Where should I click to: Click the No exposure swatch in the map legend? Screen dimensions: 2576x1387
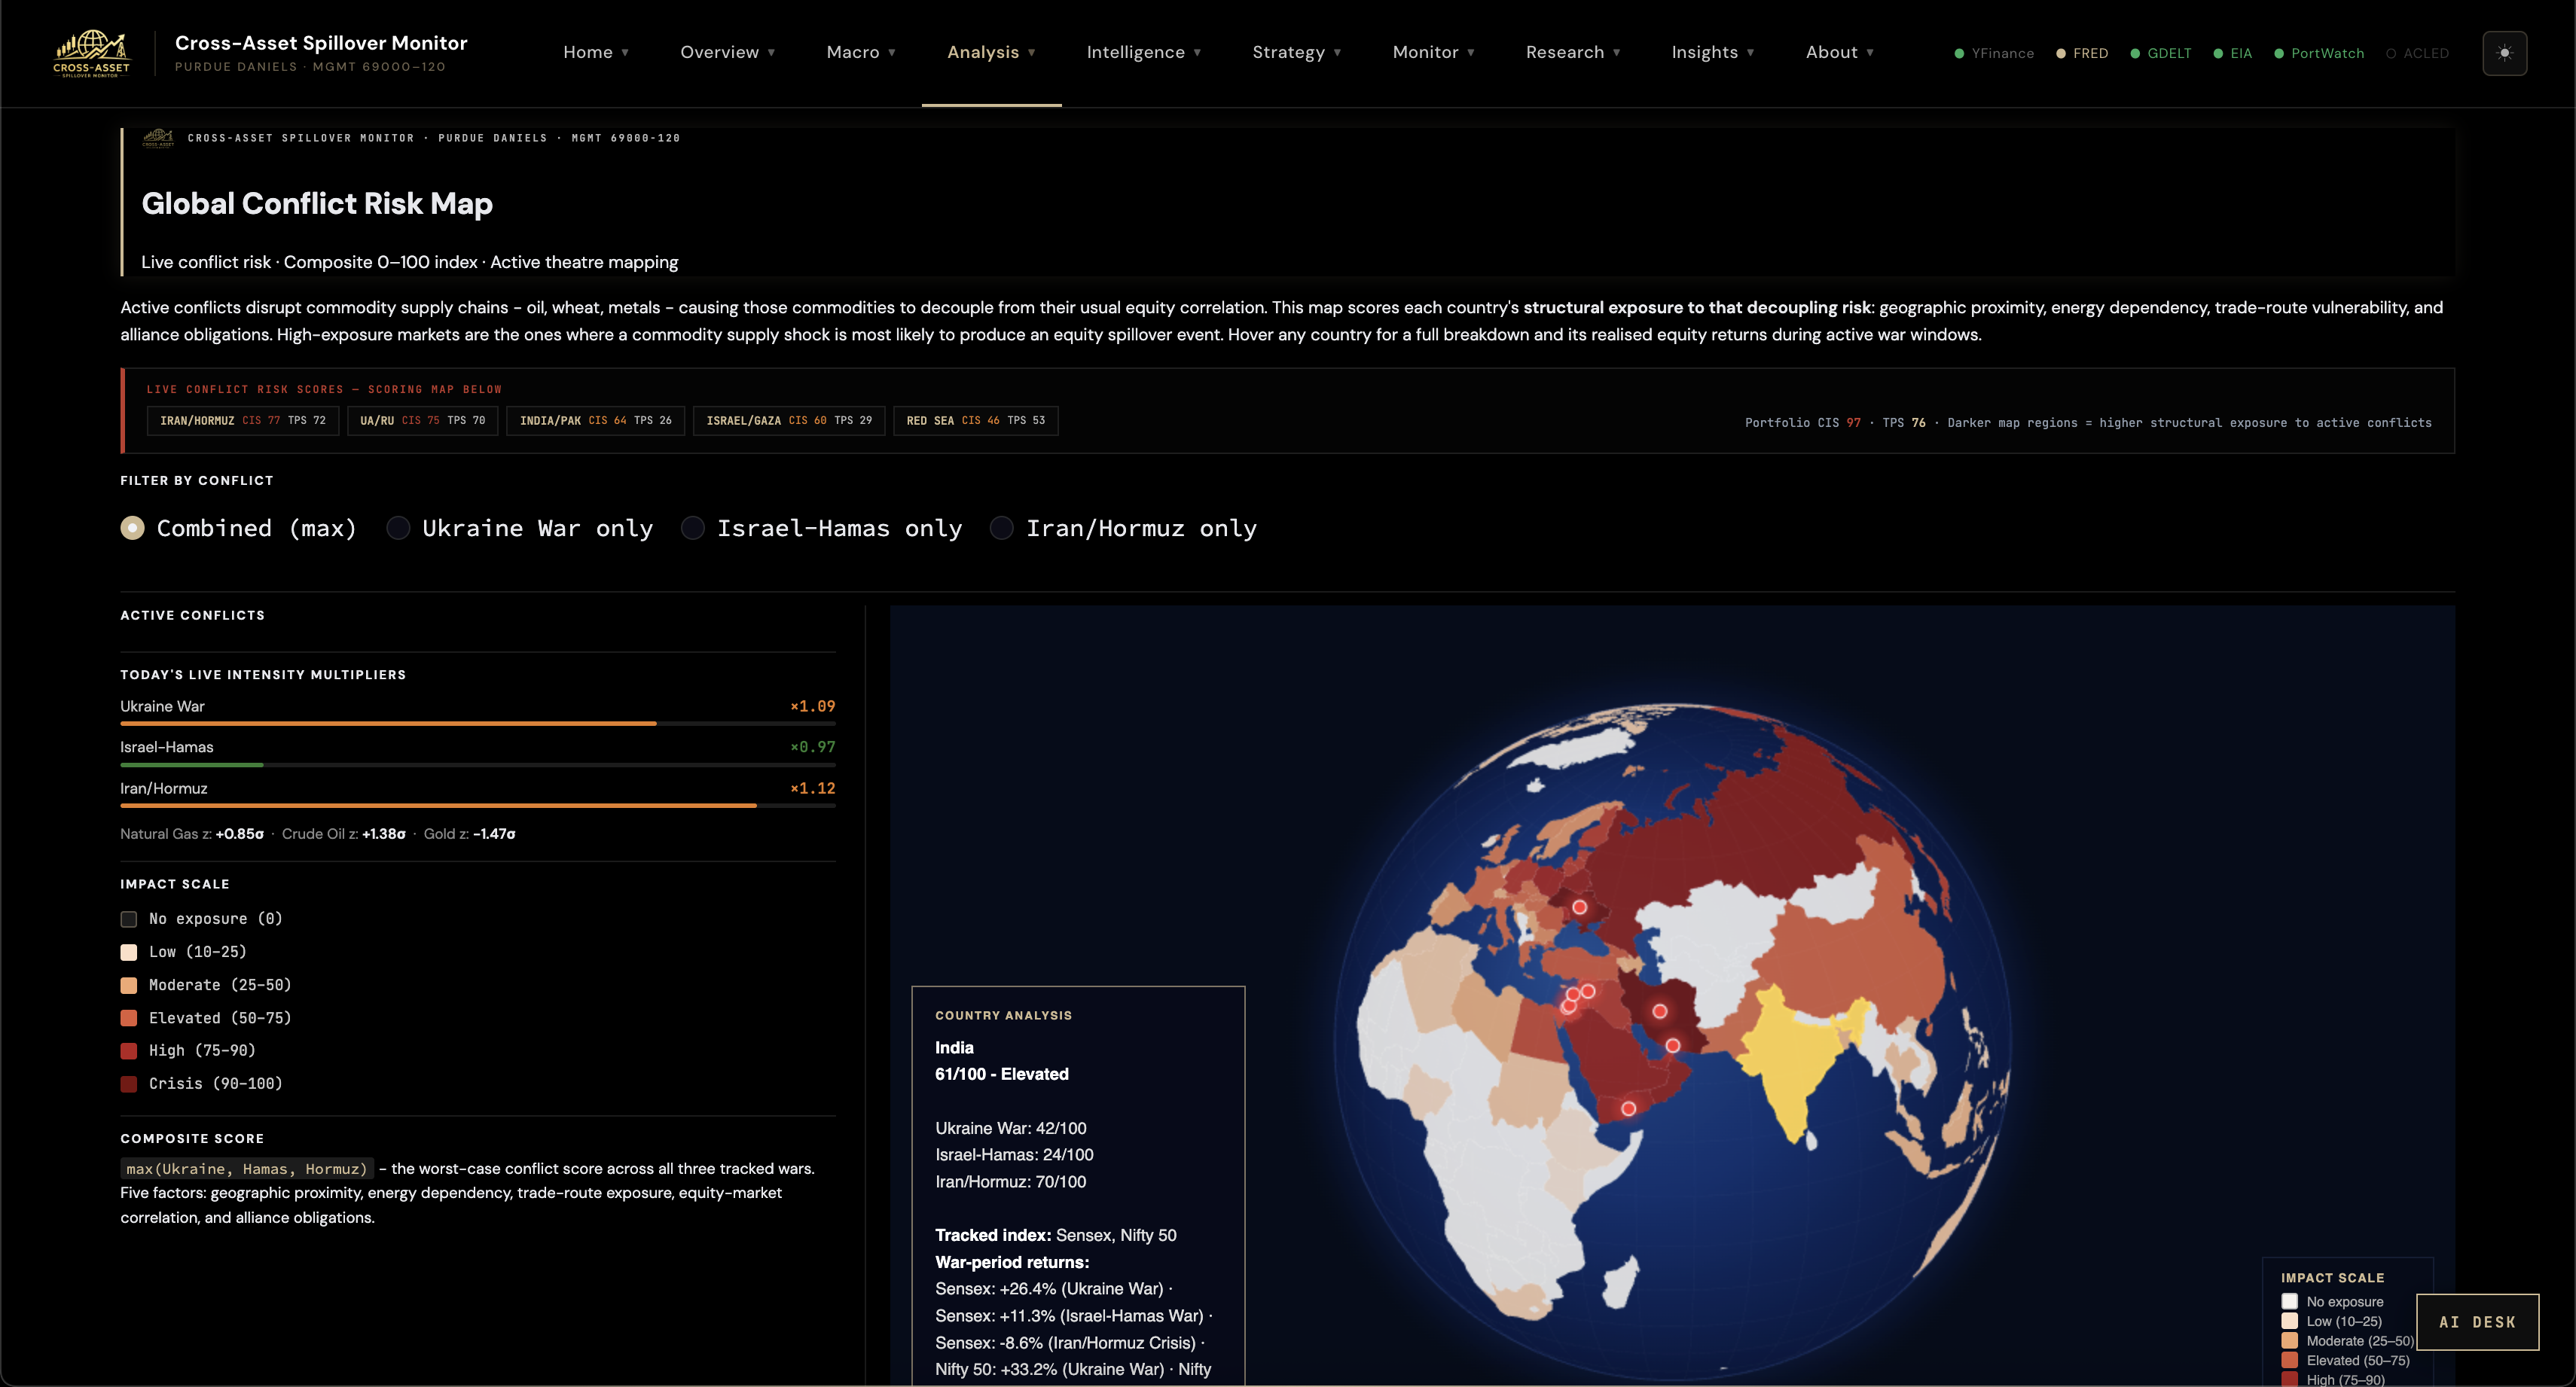[2289, 1301]
